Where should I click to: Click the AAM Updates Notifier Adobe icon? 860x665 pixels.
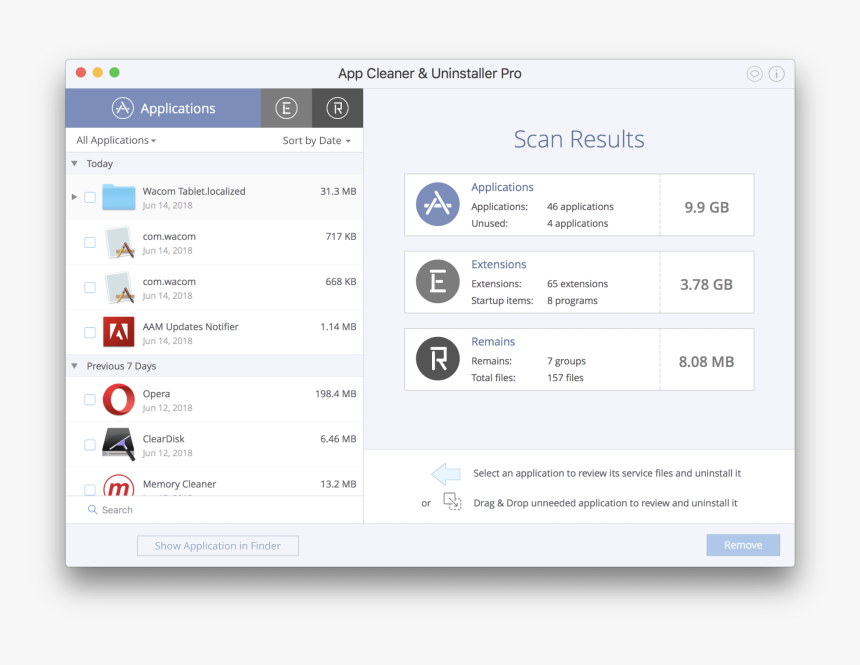point(118,332)
